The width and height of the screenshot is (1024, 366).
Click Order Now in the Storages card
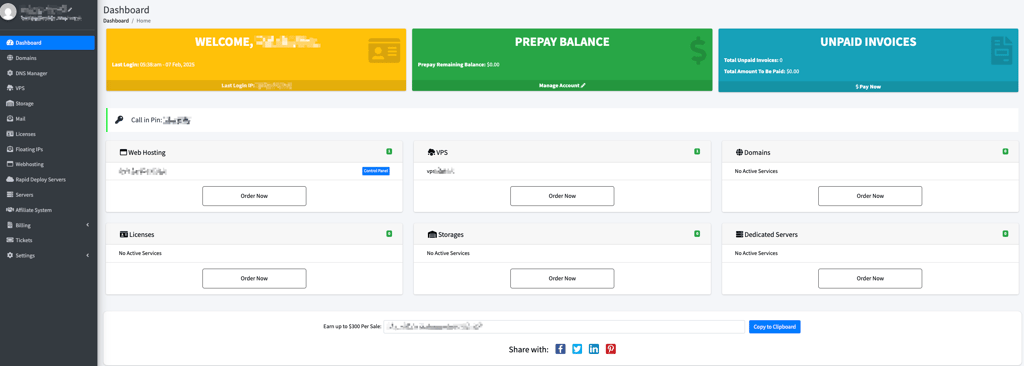(562, 278)
